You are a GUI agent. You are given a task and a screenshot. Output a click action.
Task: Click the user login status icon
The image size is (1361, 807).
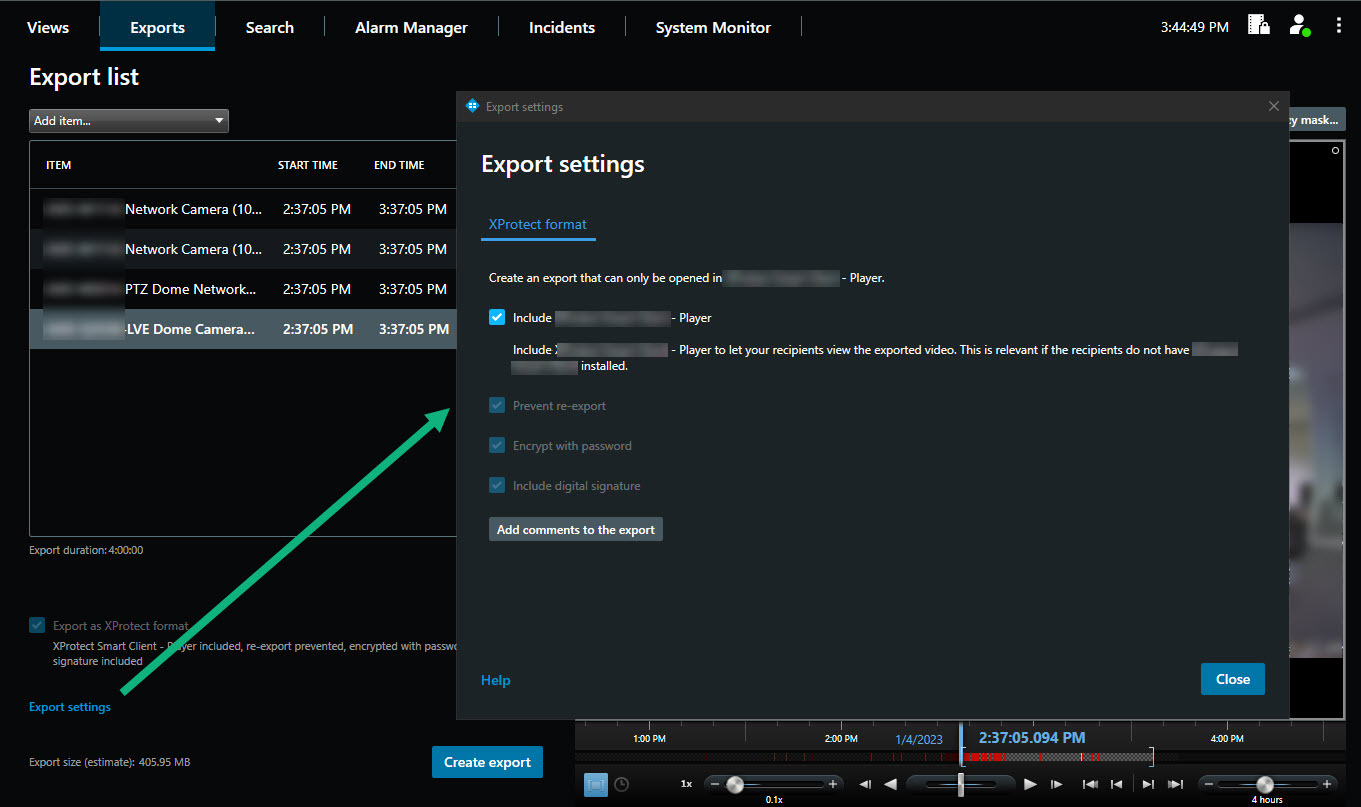point(1298,26)
